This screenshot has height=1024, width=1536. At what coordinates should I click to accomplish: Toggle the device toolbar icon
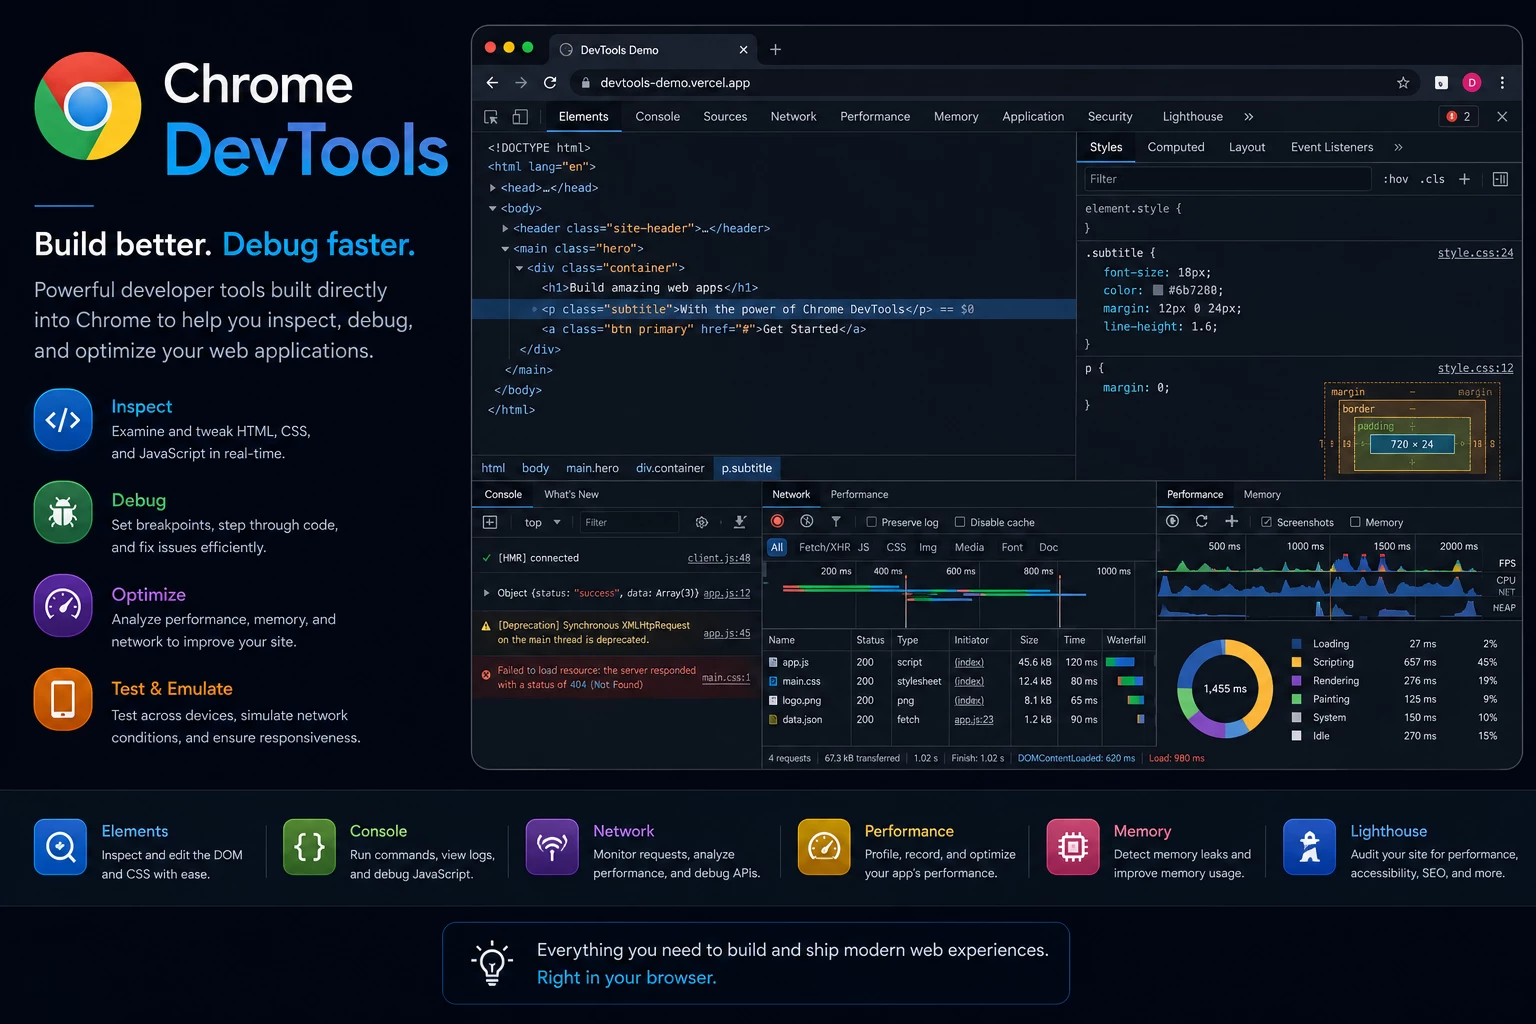coord(520,117)
